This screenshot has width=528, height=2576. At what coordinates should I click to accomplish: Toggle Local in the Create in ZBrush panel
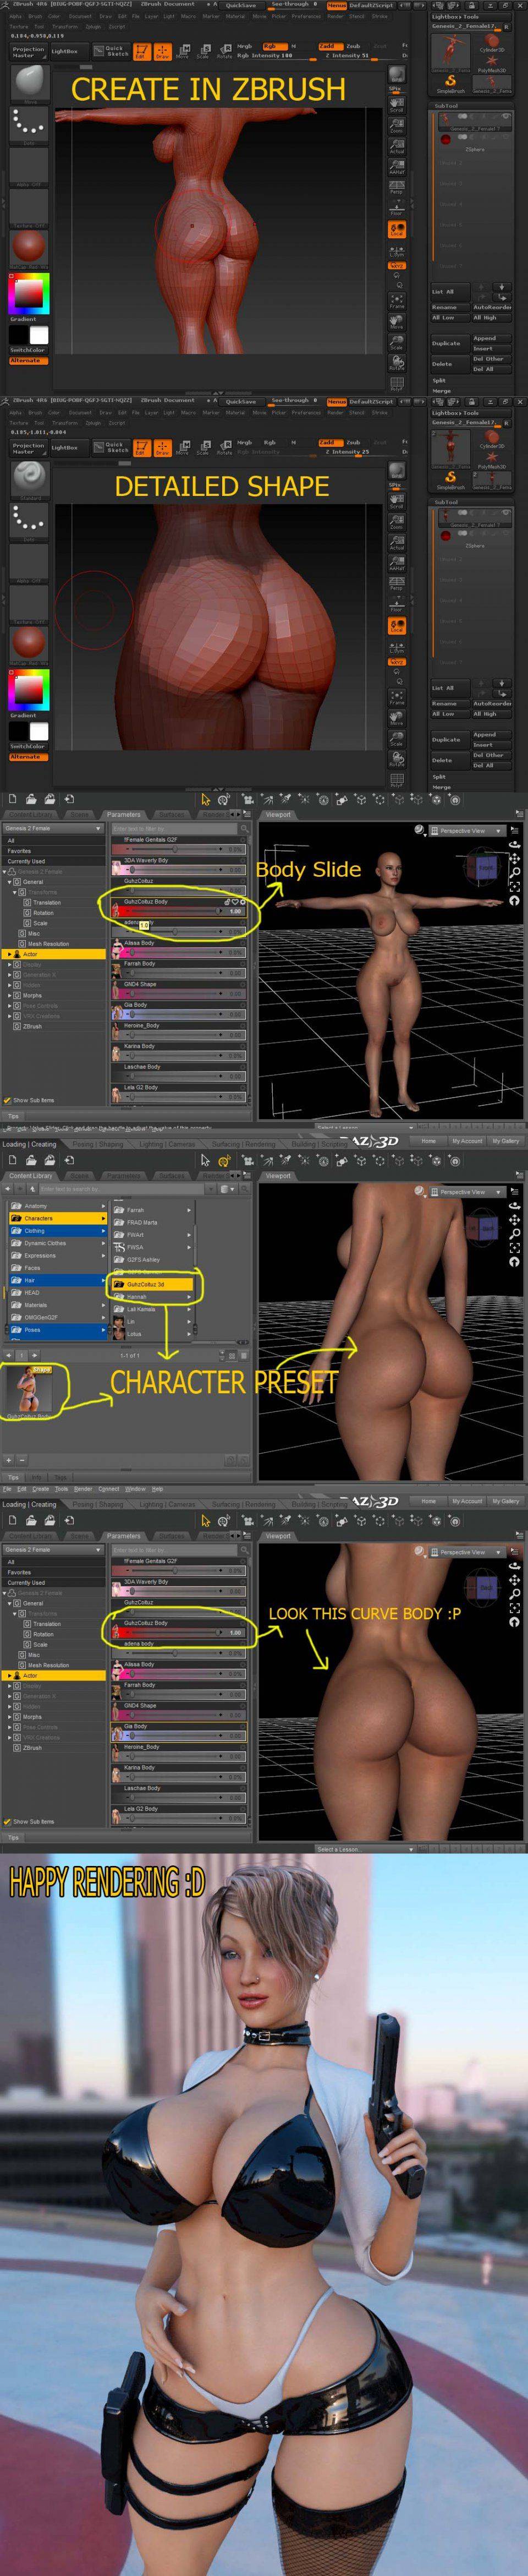[x=397, y=230]
